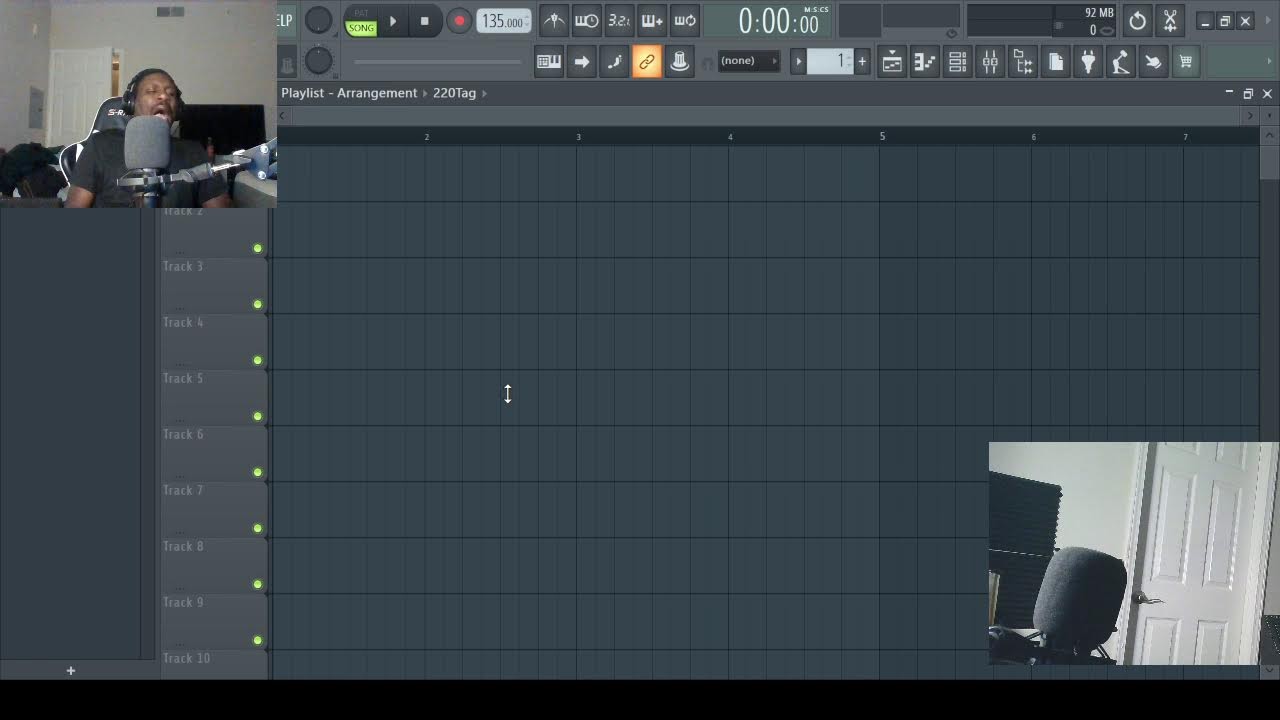
Task: Toggle step editing mode icon
Action: click(x=614, y=61)
